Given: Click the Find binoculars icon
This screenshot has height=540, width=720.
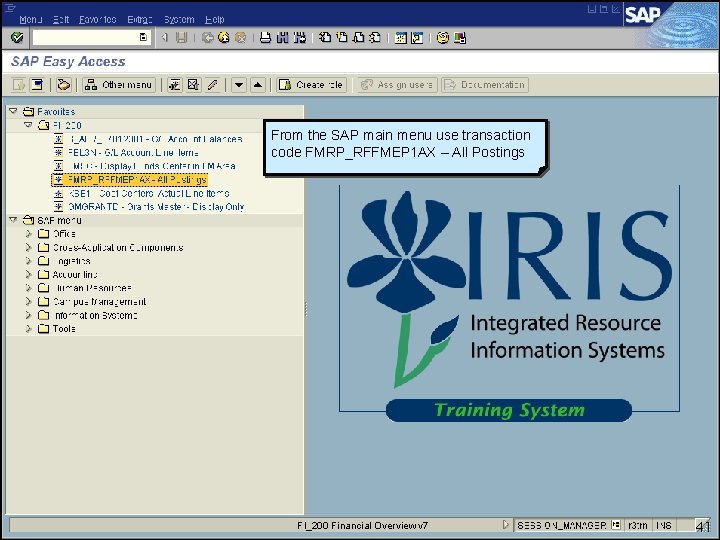Looking at the screenshot, I should point(282,38).
